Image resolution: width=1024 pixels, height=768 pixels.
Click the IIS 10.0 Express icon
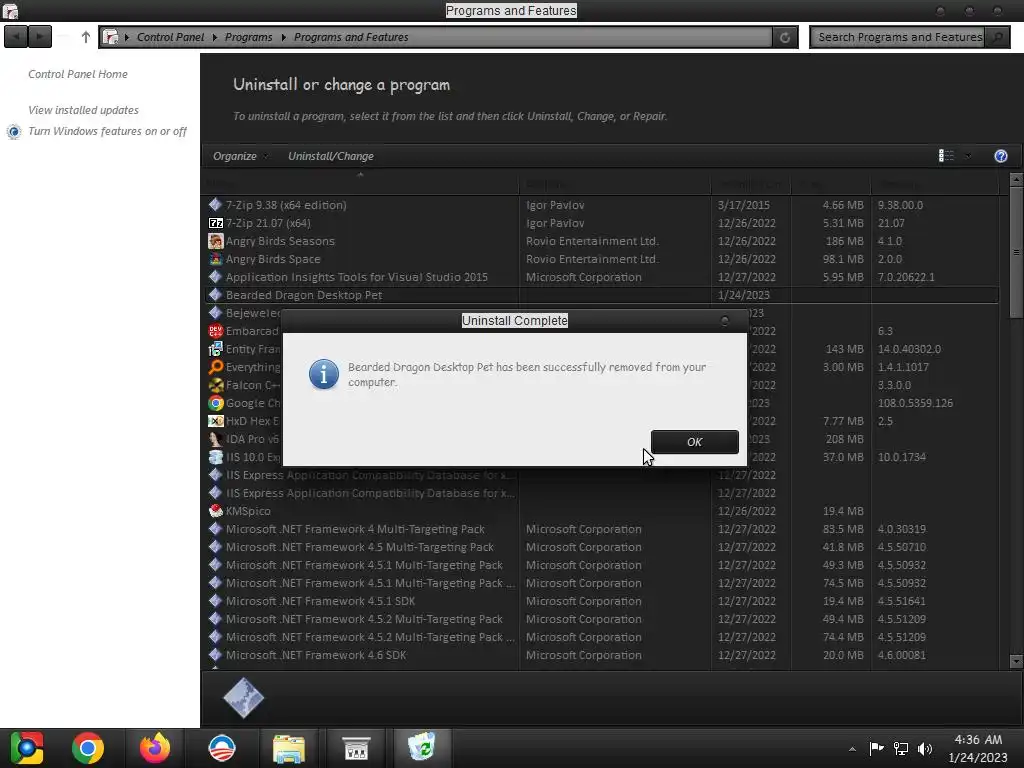(216, 457)
